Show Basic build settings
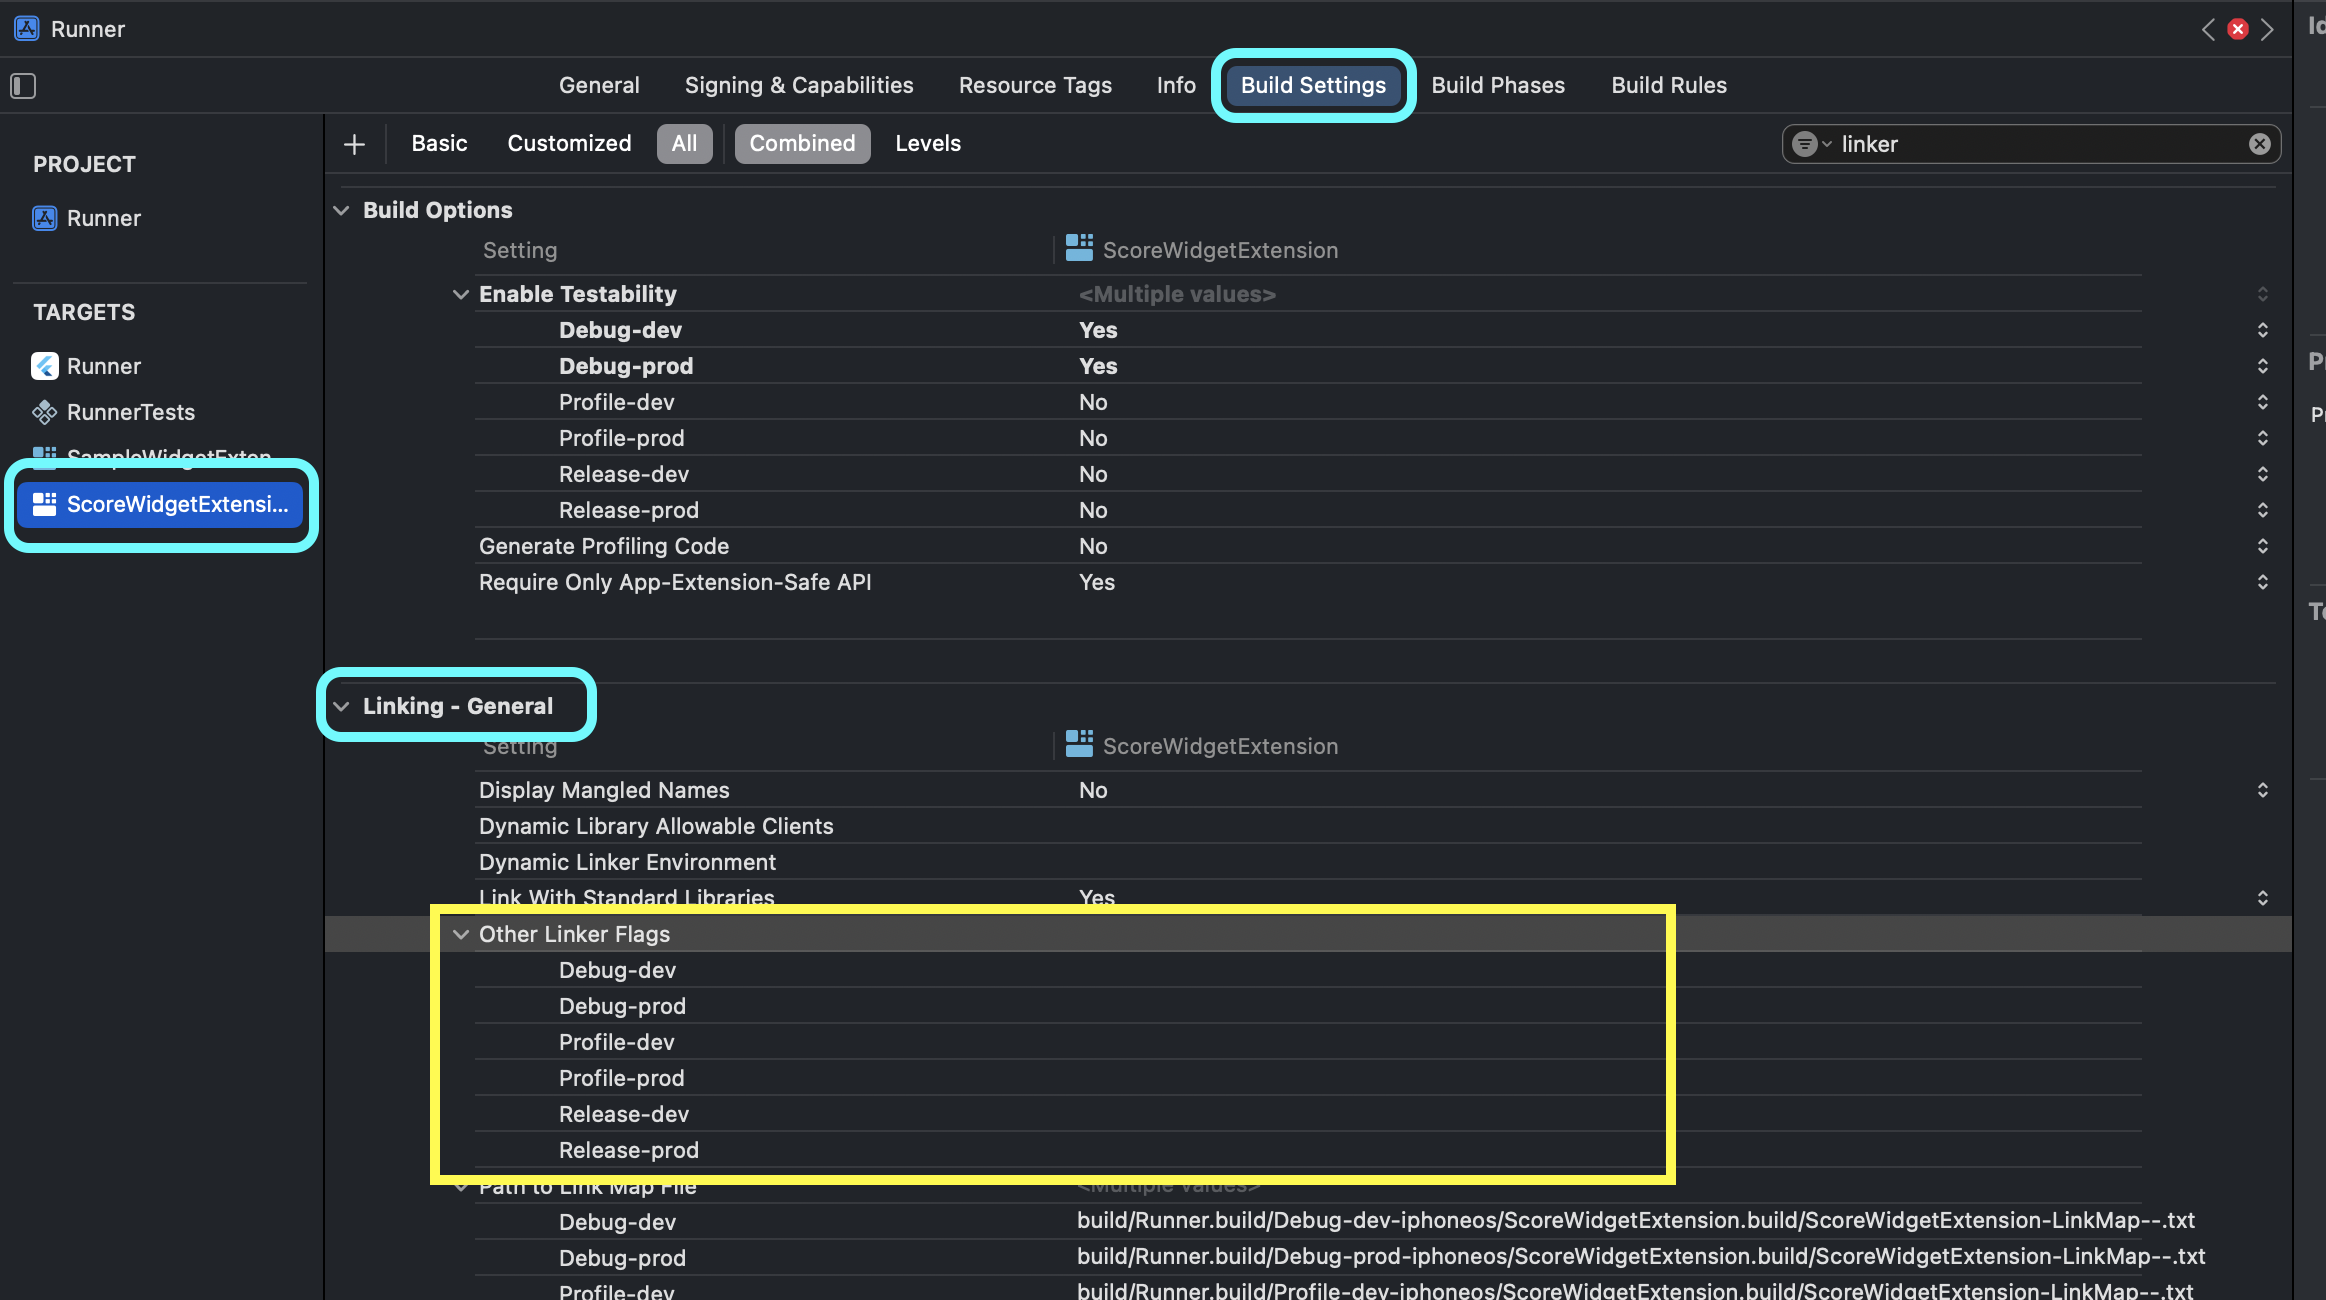 (x=439, y=143)
